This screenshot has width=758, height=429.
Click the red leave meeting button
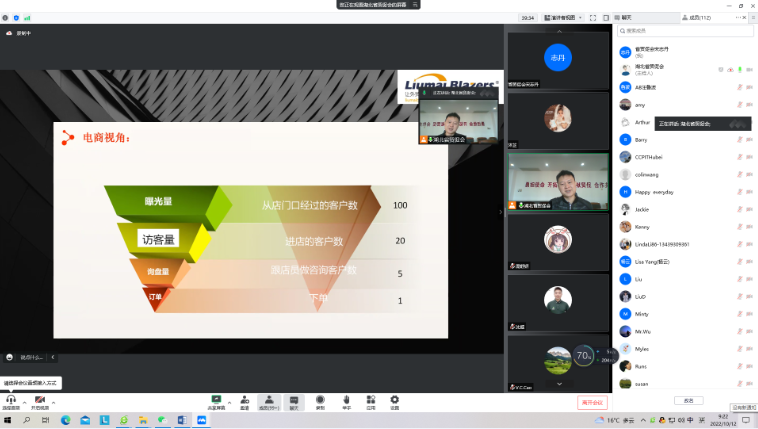[592, 402]
